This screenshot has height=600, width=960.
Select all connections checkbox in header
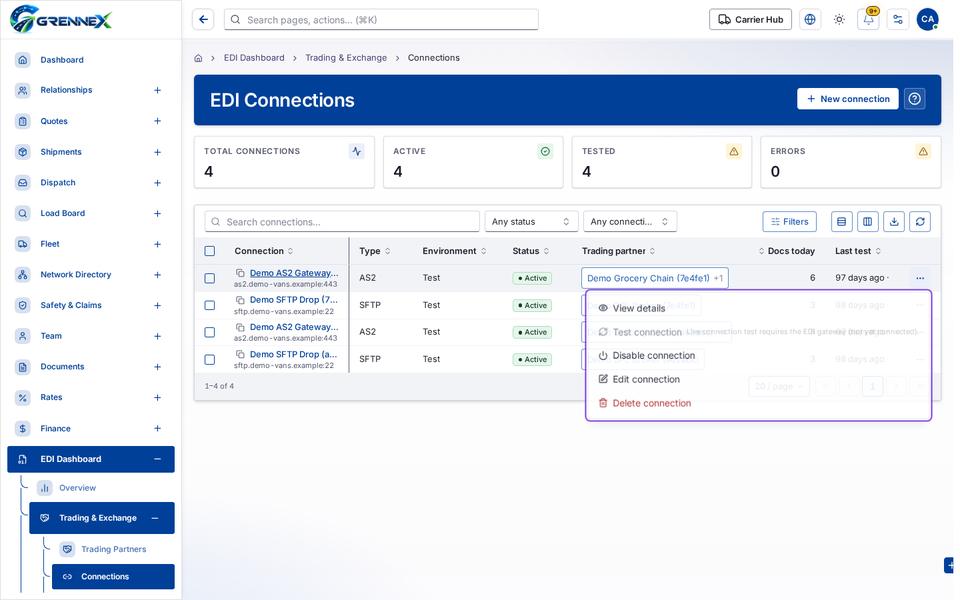point(210,251)
